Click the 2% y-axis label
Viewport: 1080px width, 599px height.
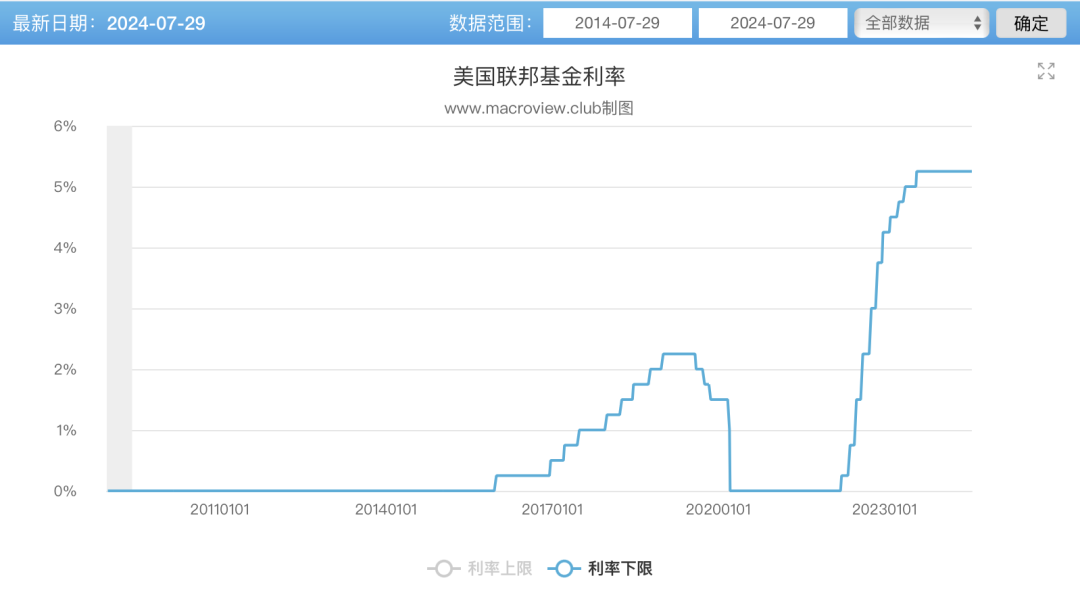point(65,370)
